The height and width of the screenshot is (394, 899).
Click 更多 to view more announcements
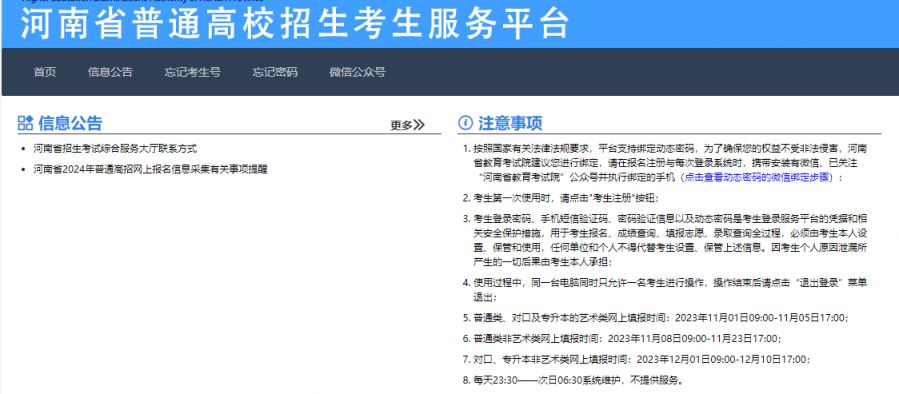point(401,125)
